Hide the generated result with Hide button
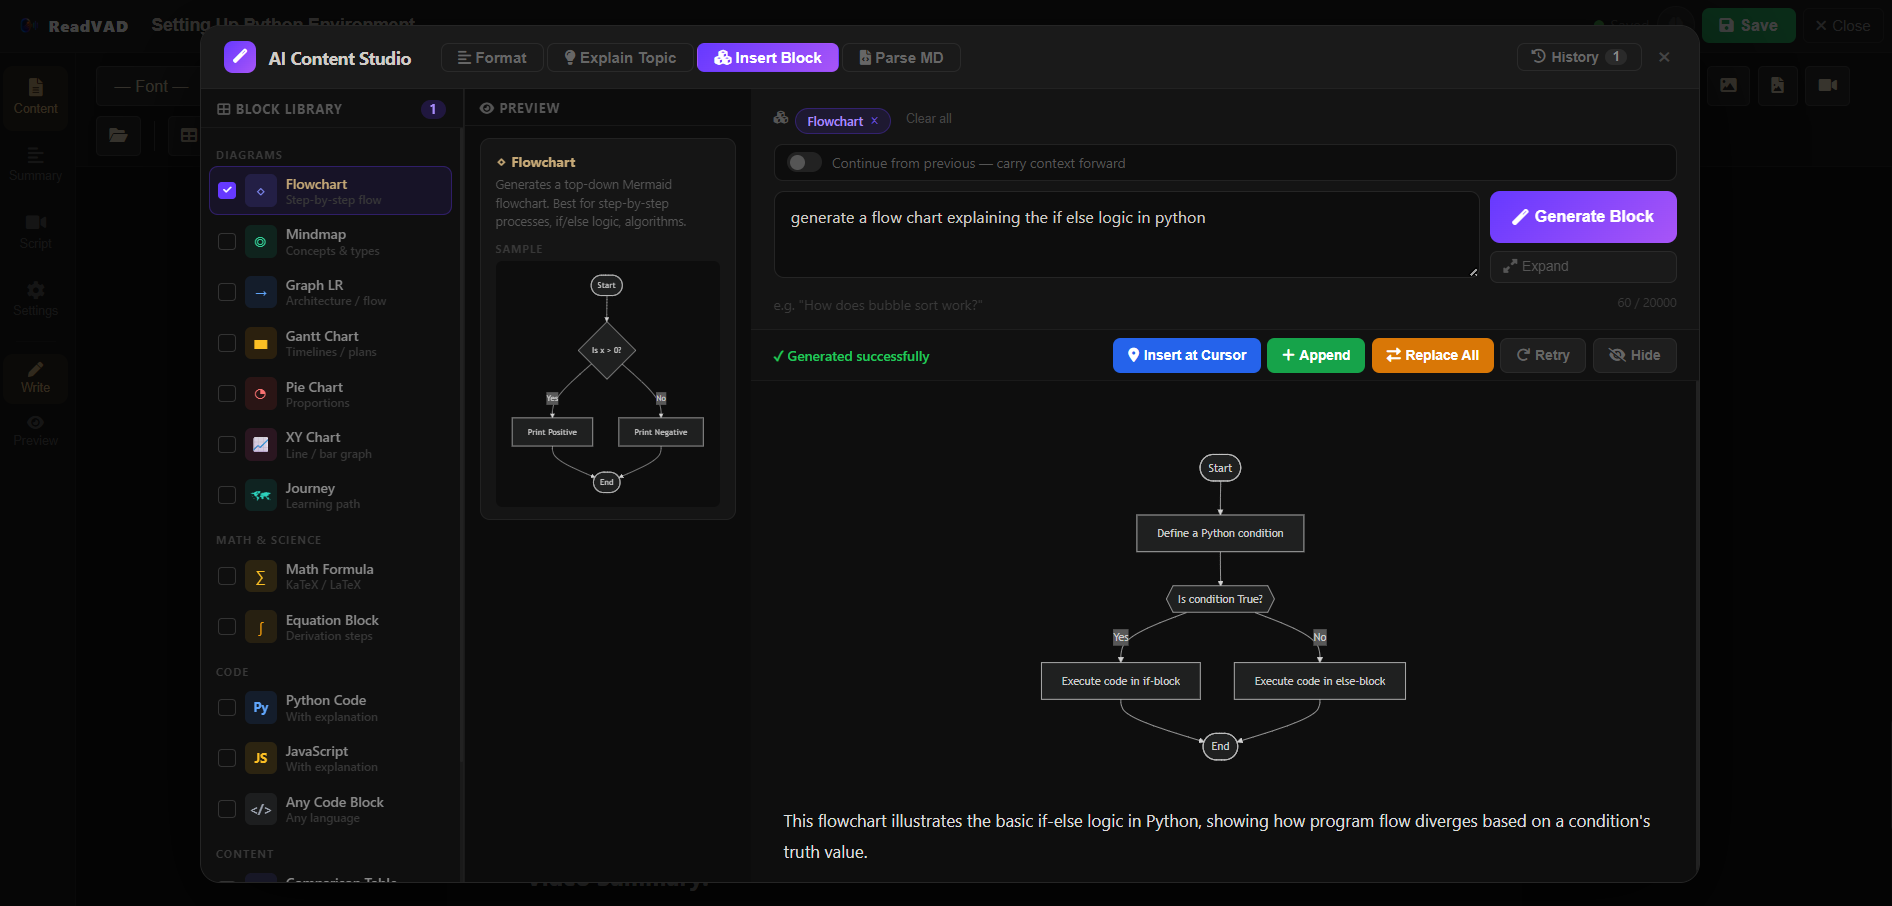 click(x=1635, y=355)
